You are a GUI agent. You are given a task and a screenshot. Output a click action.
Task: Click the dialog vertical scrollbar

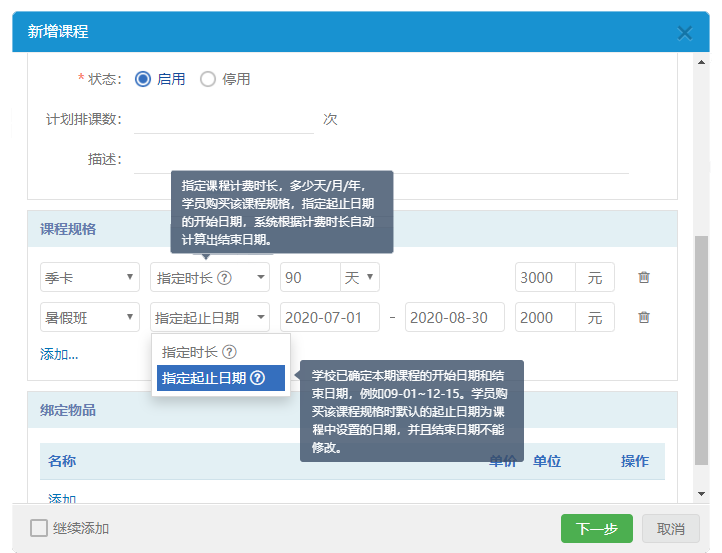[701, 350]
